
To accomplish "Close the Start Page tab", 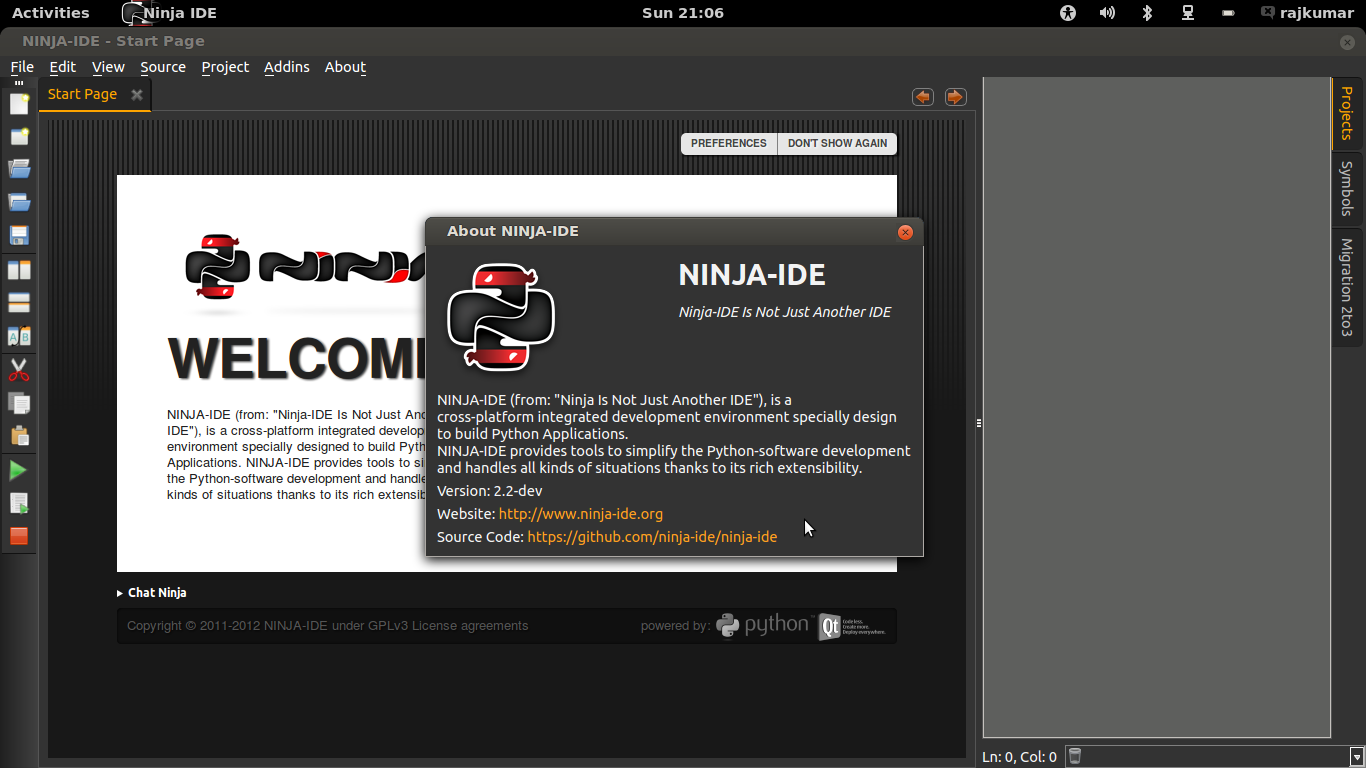I will 136,94.
